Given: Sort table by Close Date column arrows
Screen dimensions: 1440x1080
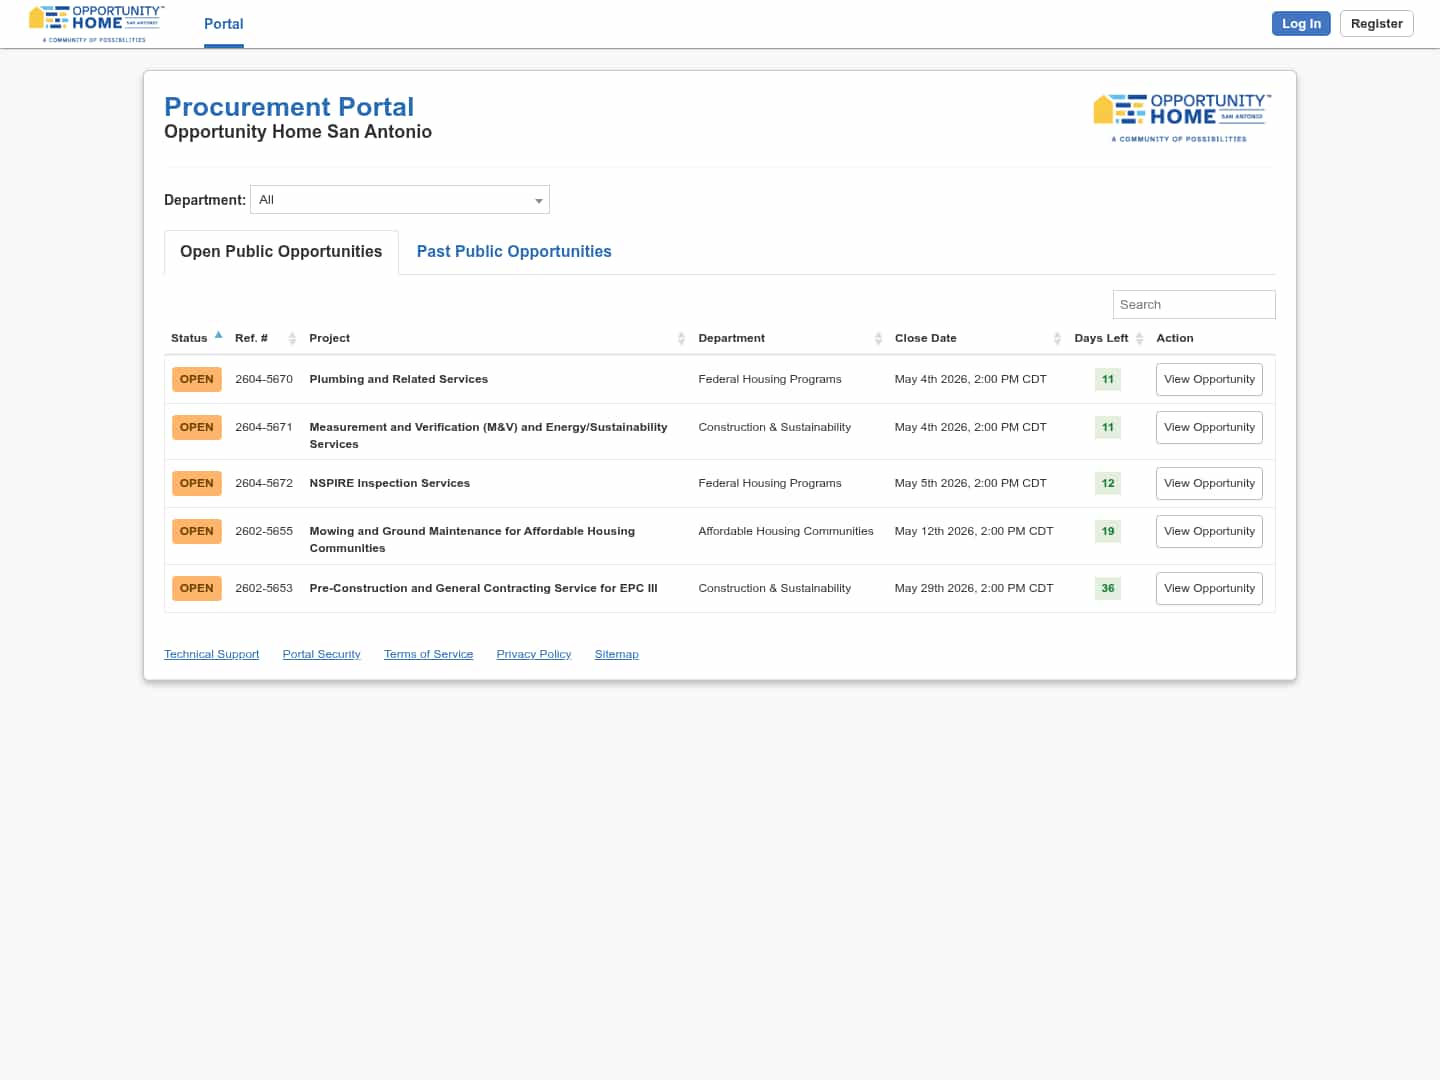Looking at the screenshot, I should click(1057, 339).
